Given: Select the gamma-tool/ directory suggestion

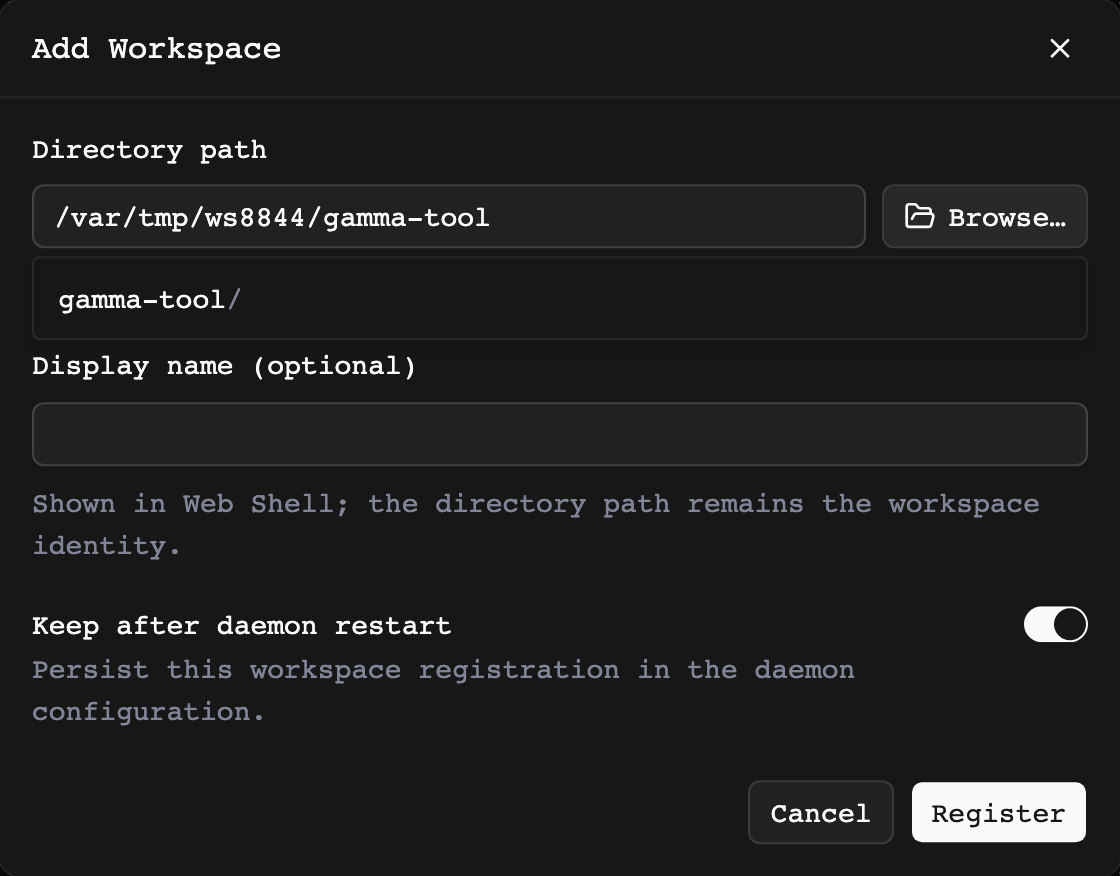Looking at the screenshot, I should [560, 299].
